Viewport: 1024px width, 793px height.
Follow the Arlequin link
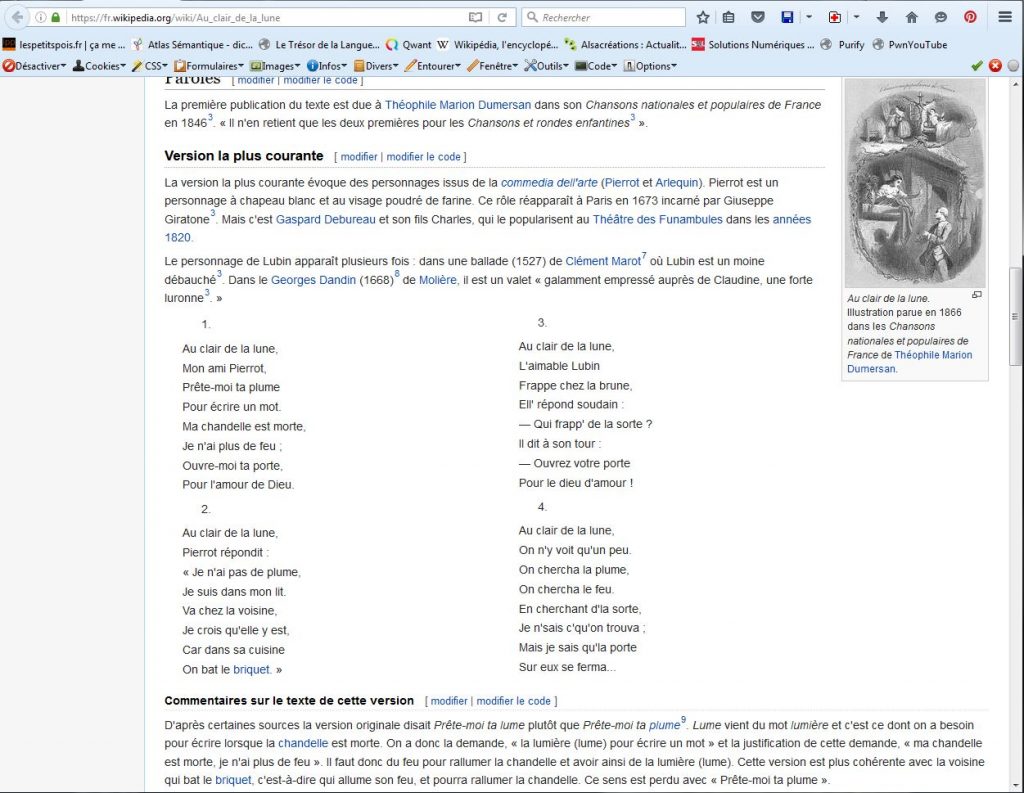[x=677, y=182]
